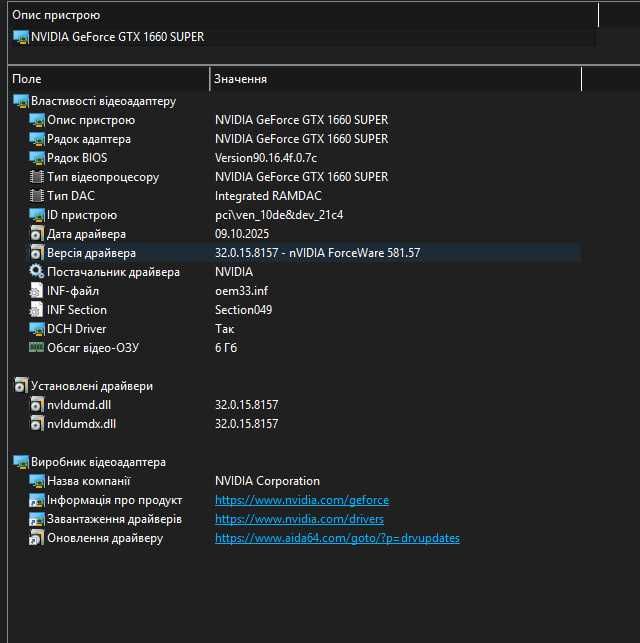Click the driver date value 09.10.2025
The image size is (640, 643).
[x=242, y=234]
